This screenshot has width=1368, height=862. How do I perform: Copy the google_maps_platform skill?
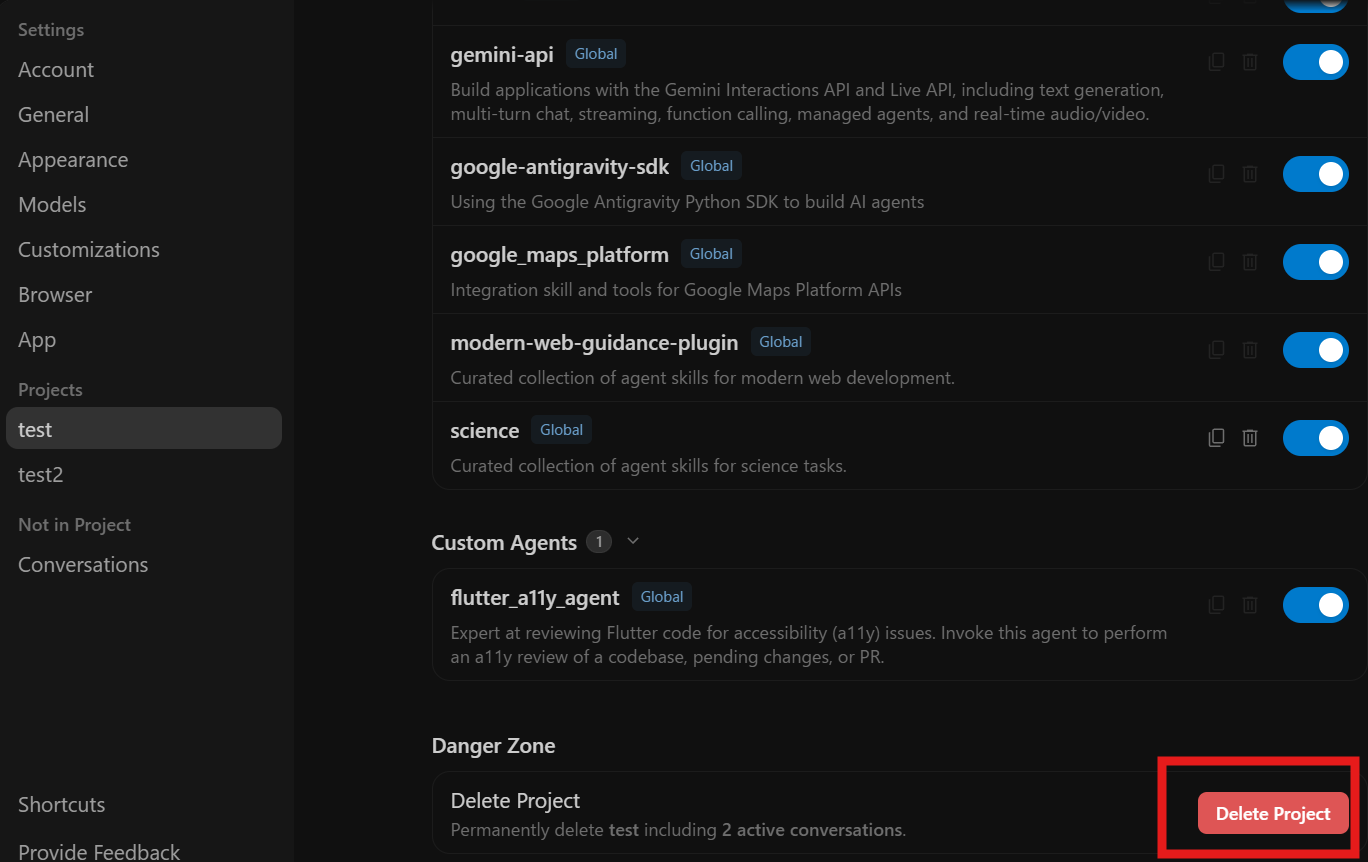1216,262
